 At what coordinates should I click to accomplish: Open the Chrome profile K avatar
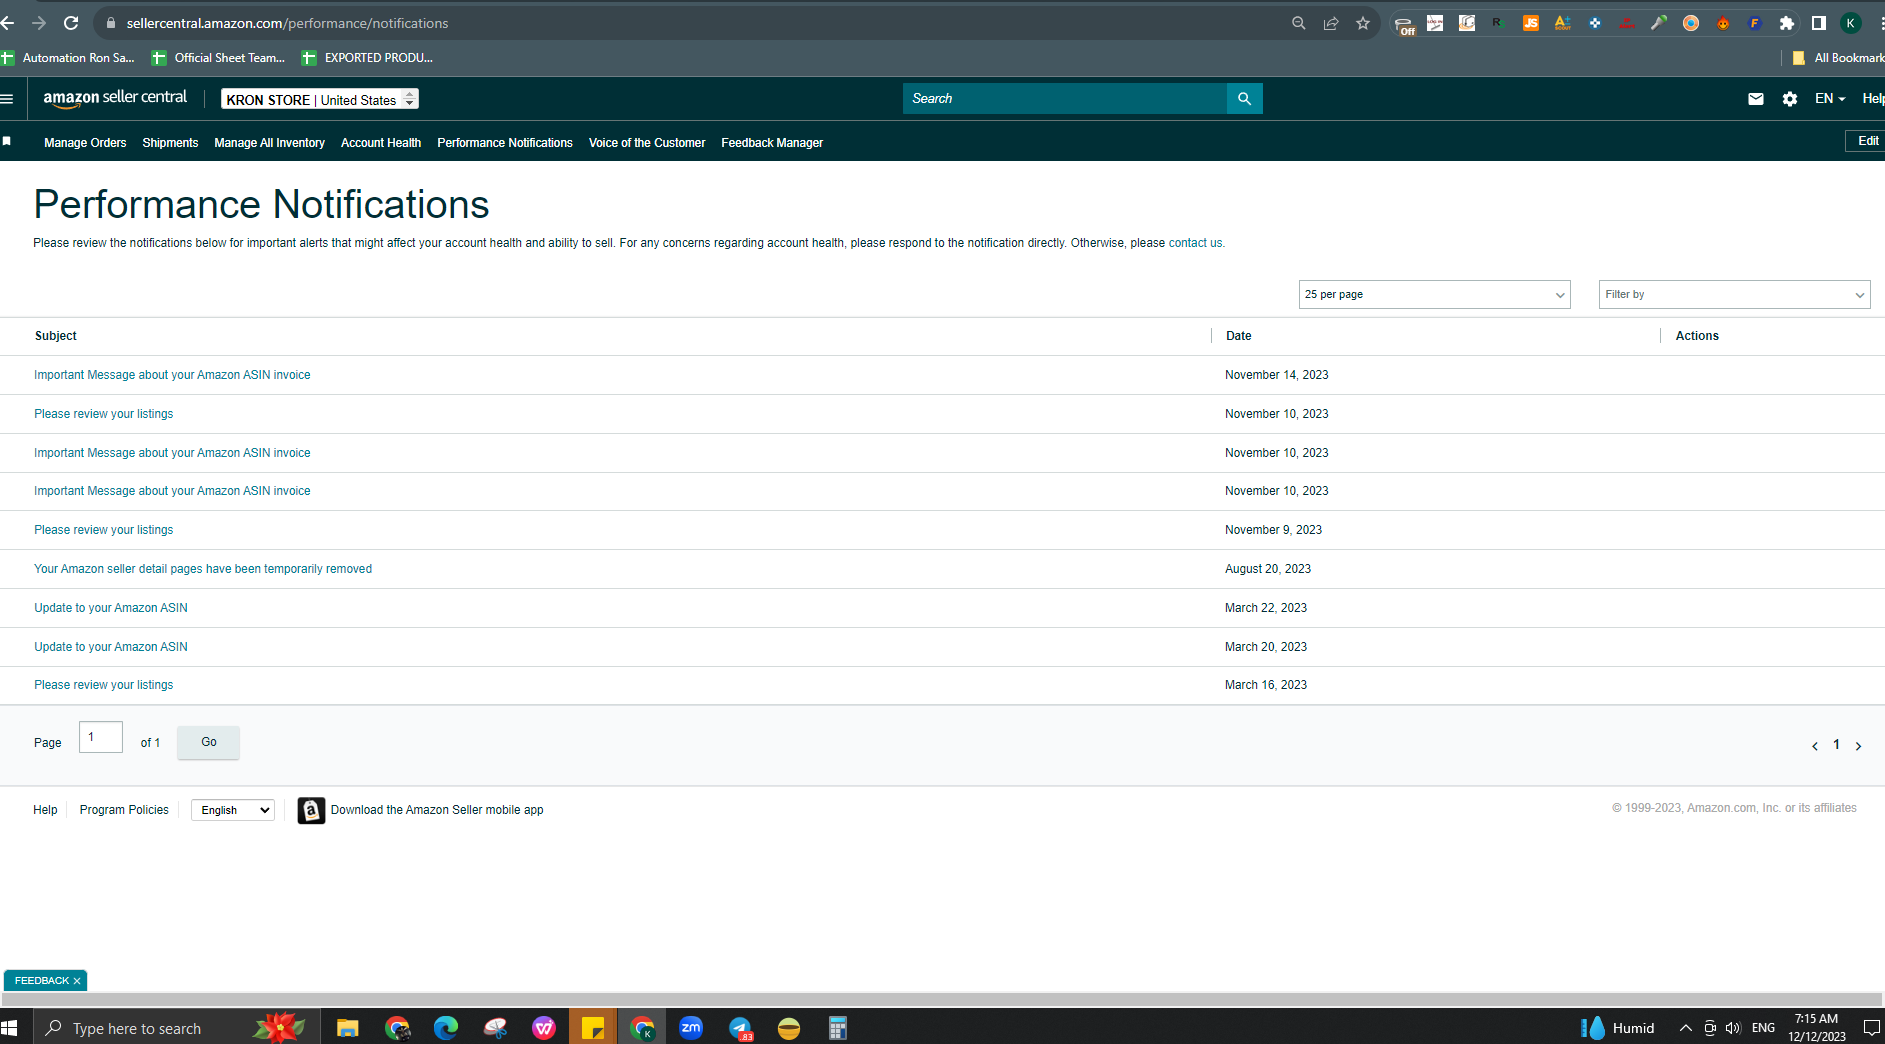pyautogui.click(x=1851, y=23)
